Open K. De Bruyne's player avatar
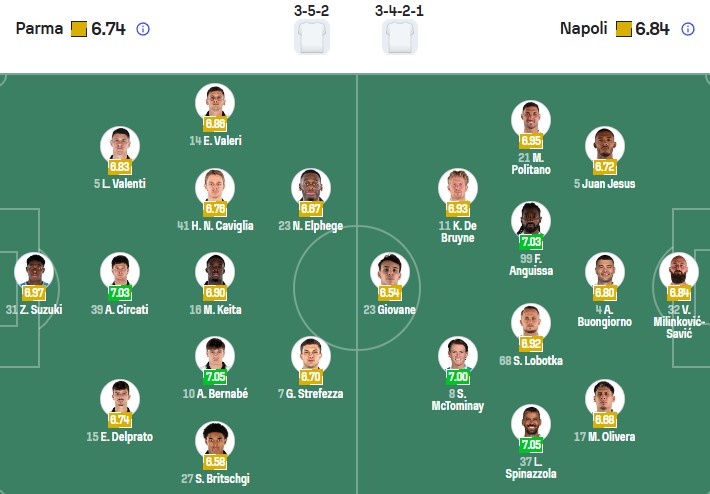The height and width of the screenshot is (494, 710). pyautogui.click(x=457, y=188)
